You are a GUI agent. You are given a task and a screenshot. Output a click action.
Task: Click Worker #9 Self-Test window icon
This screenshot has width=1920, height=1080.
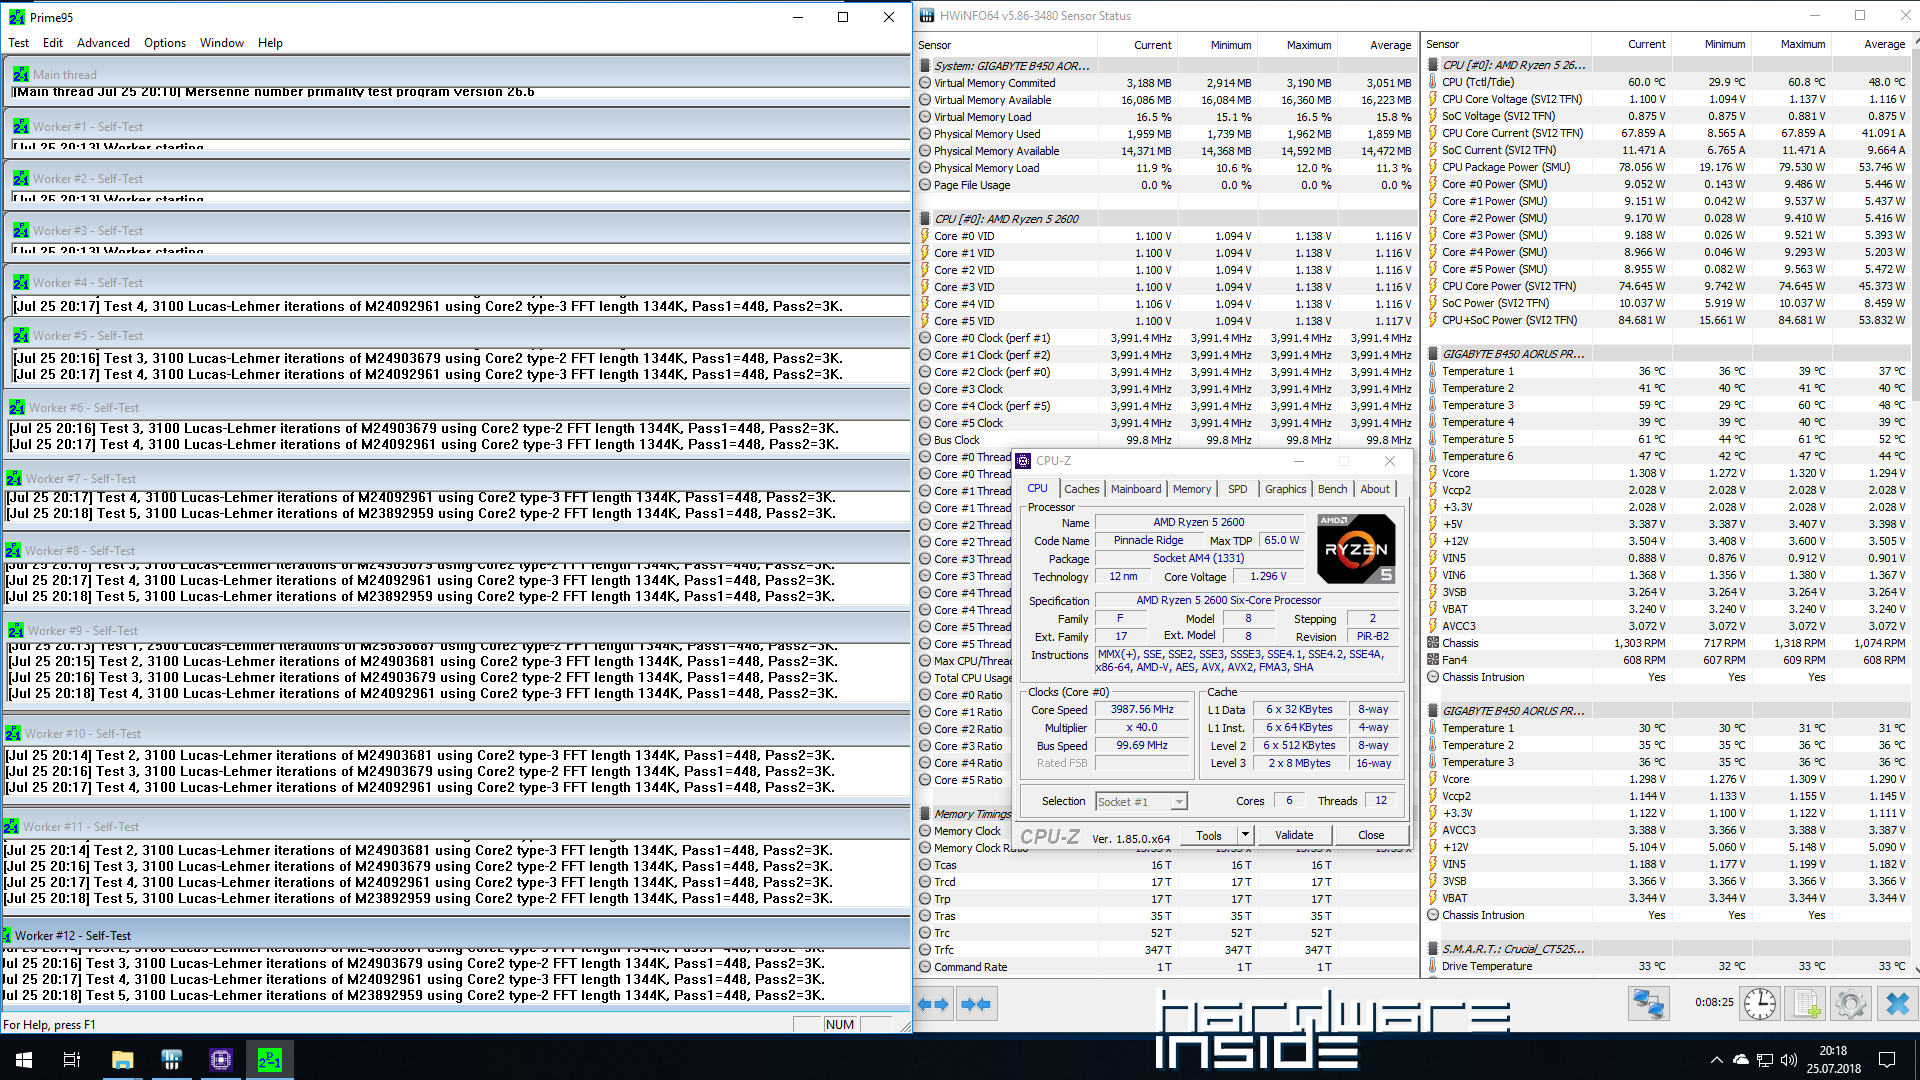click(x=16, y=630)
